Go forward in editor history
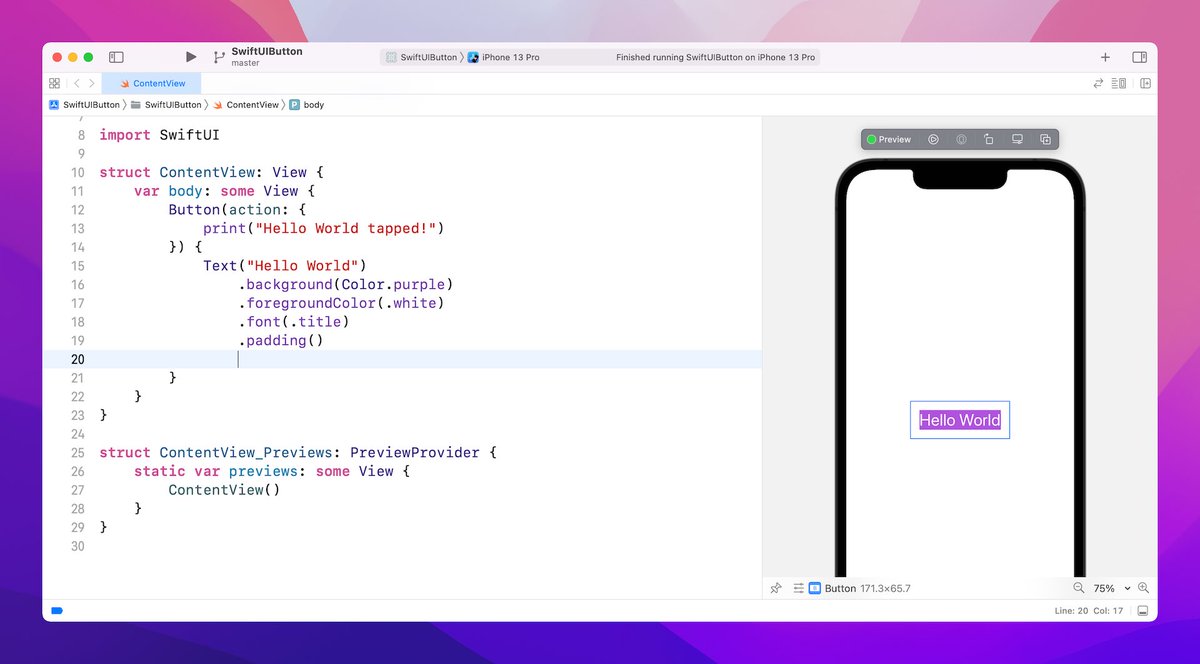The height and width of the screenshot is (664, 1200). pos(92,83)
